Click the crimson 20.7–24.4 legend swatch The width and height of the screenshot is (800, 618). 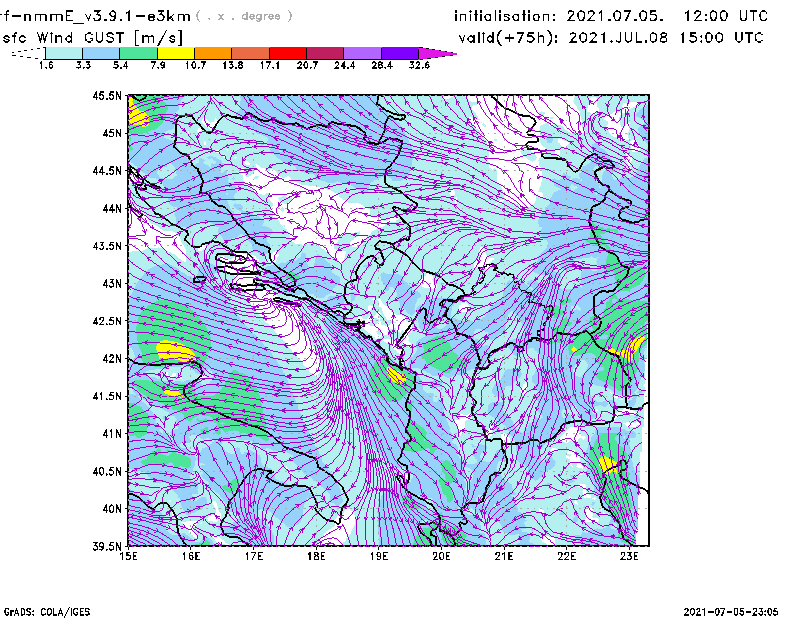326,53
